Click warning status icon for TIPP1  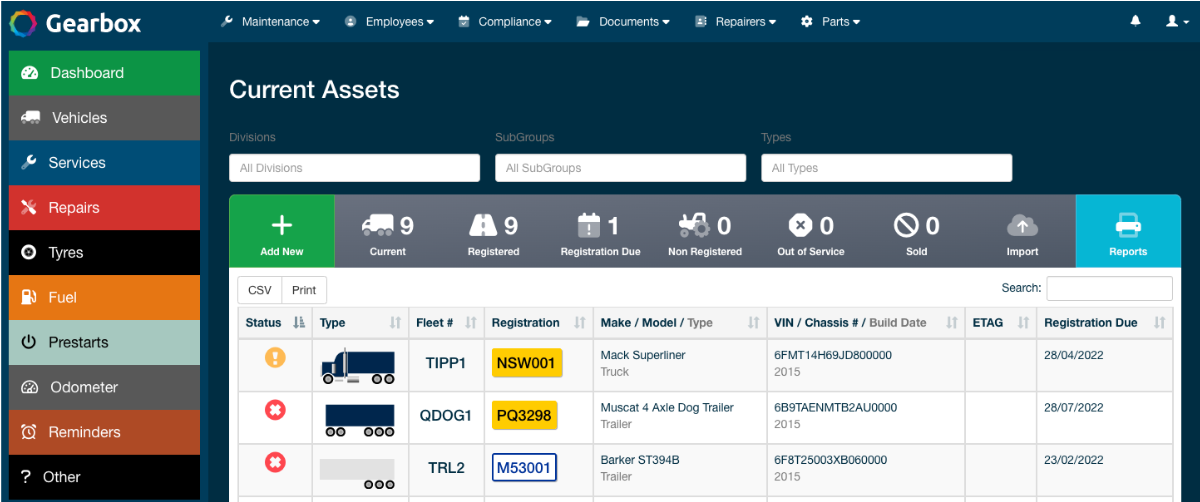tap(275, 358)
